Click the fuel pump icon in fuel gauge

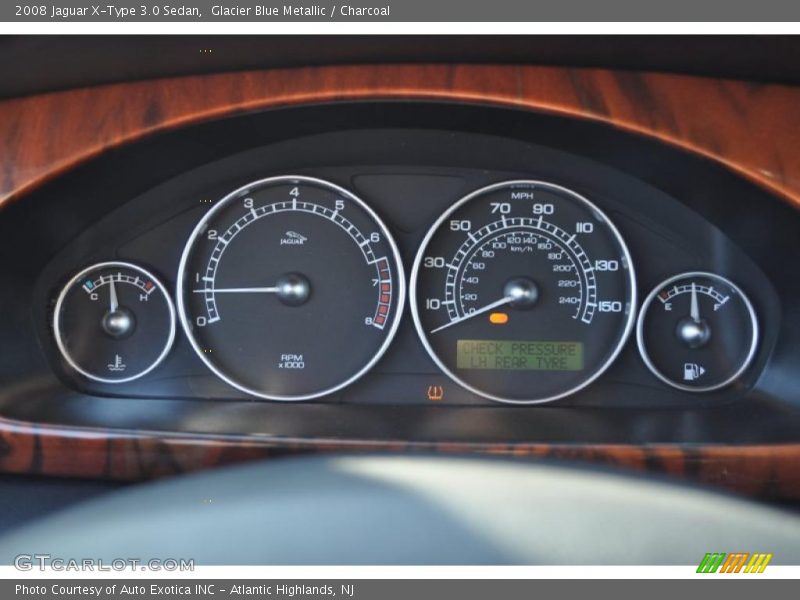[x=693, y=371]
